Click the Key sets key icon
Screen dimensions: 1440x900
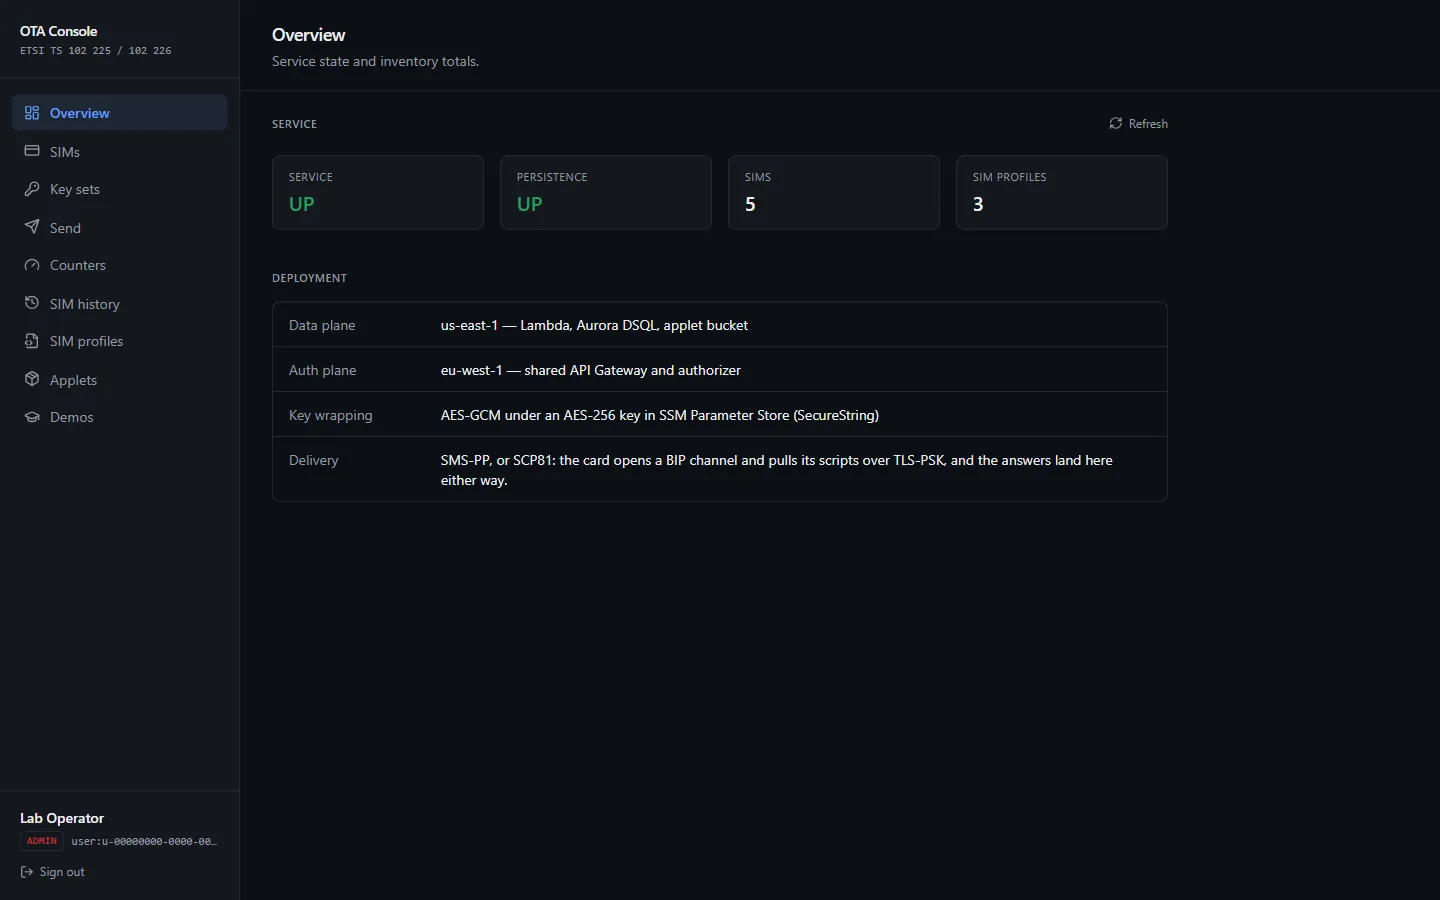tap(32, 189)
